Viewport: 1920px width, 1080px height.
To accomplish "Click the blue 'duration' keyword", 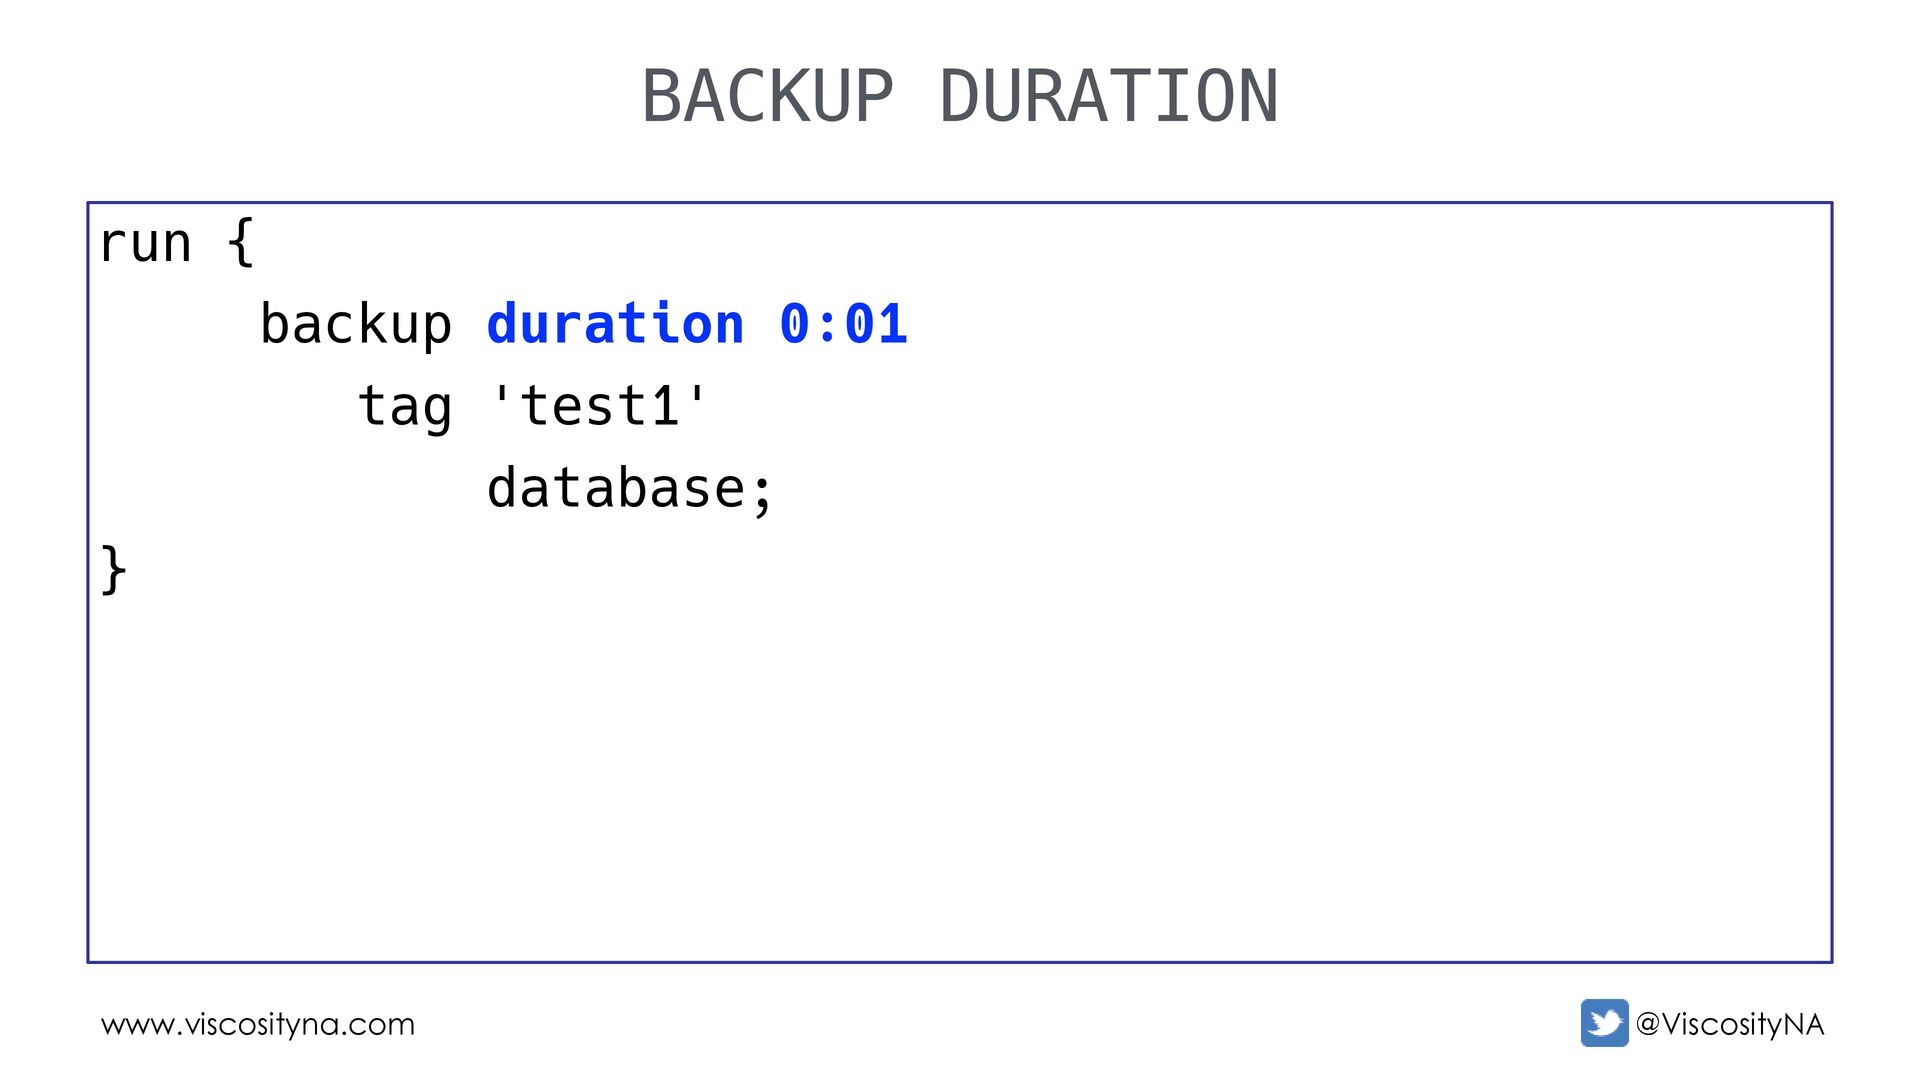I will [x=615, y=324].
